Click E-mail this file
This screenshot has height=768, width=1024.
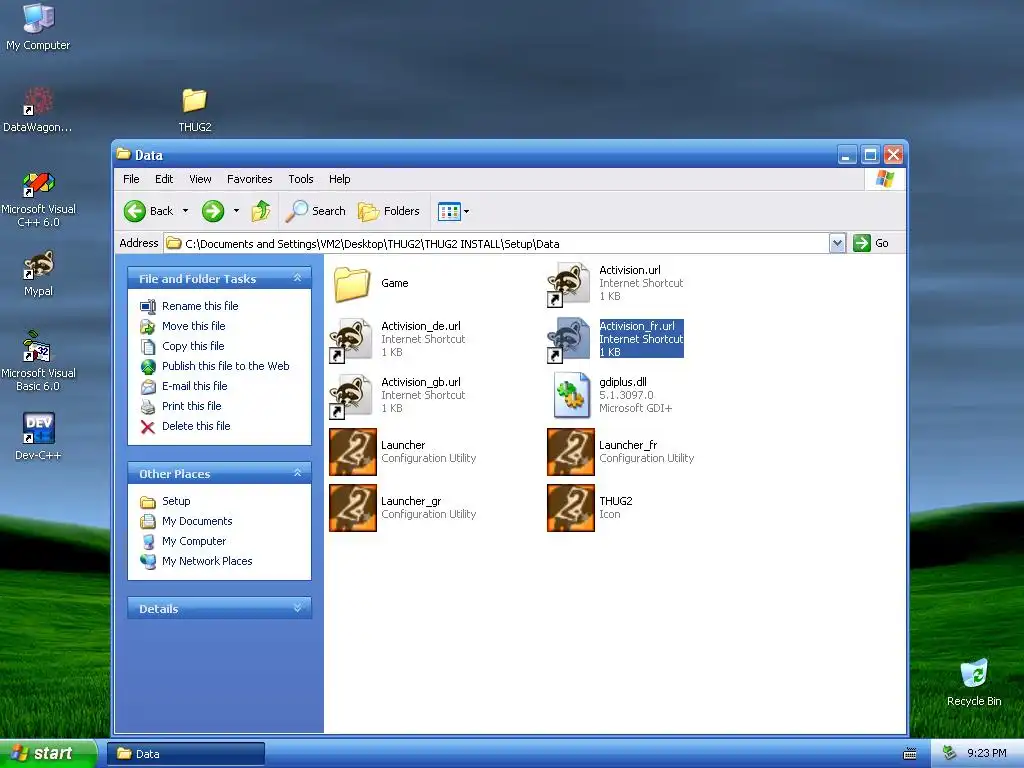point(195,386)
